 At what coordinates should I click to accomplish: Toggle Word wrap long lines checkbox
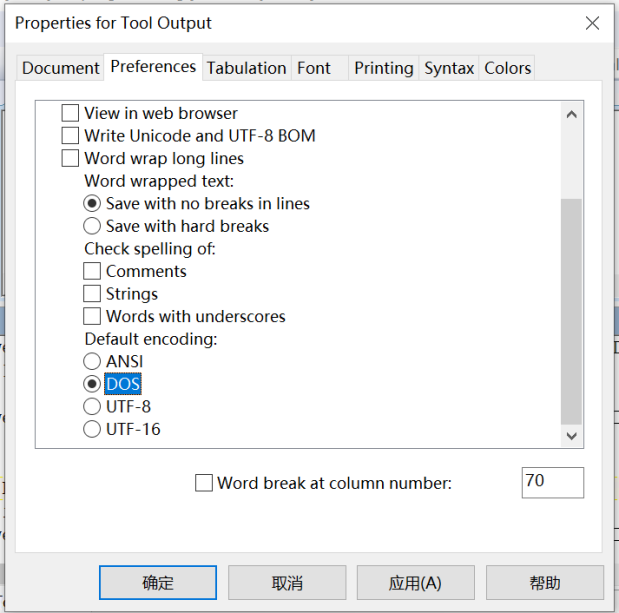point(71,158)
